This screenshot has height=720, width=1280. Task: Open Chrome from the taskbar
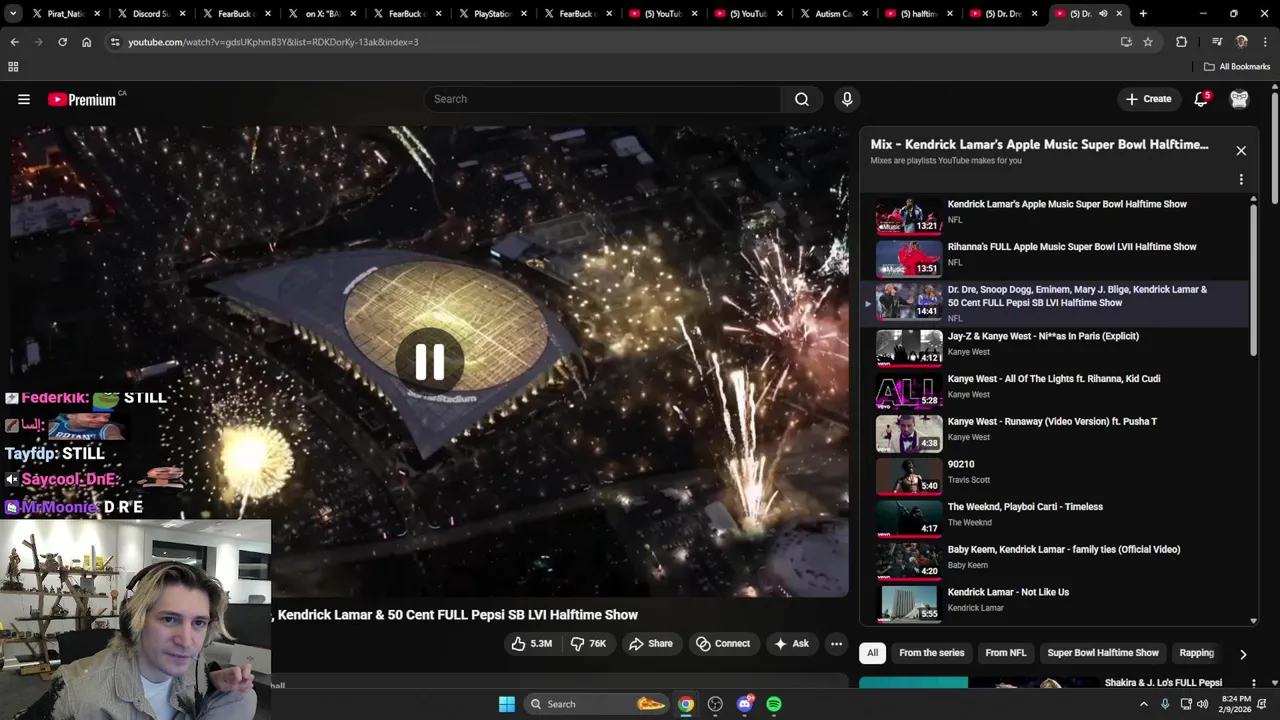tap(686, 704)
